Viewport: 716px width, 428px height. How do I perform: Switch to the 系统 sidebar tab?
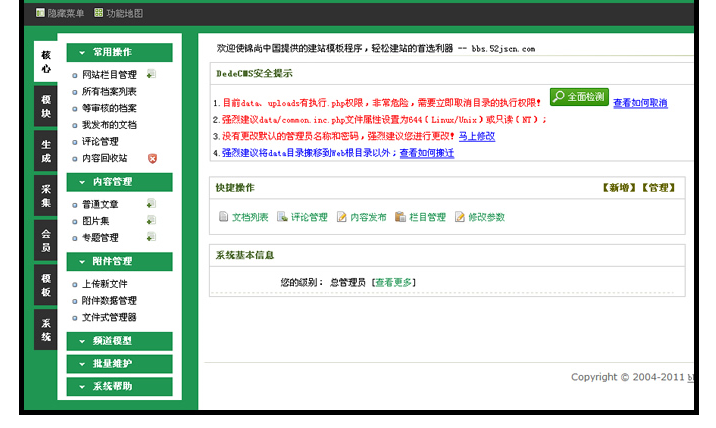[46, 330]
